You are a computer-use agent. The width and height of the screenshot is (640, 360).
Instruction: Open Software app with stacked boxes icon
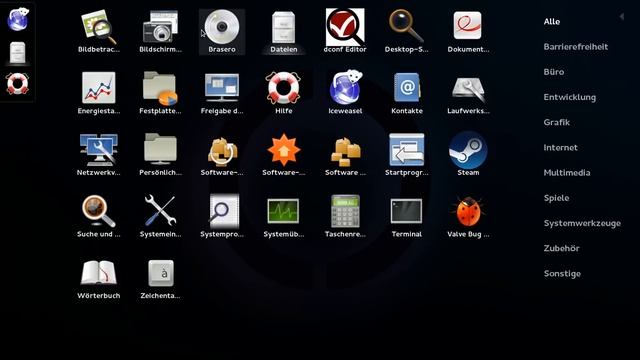click(x=345, y=155)
